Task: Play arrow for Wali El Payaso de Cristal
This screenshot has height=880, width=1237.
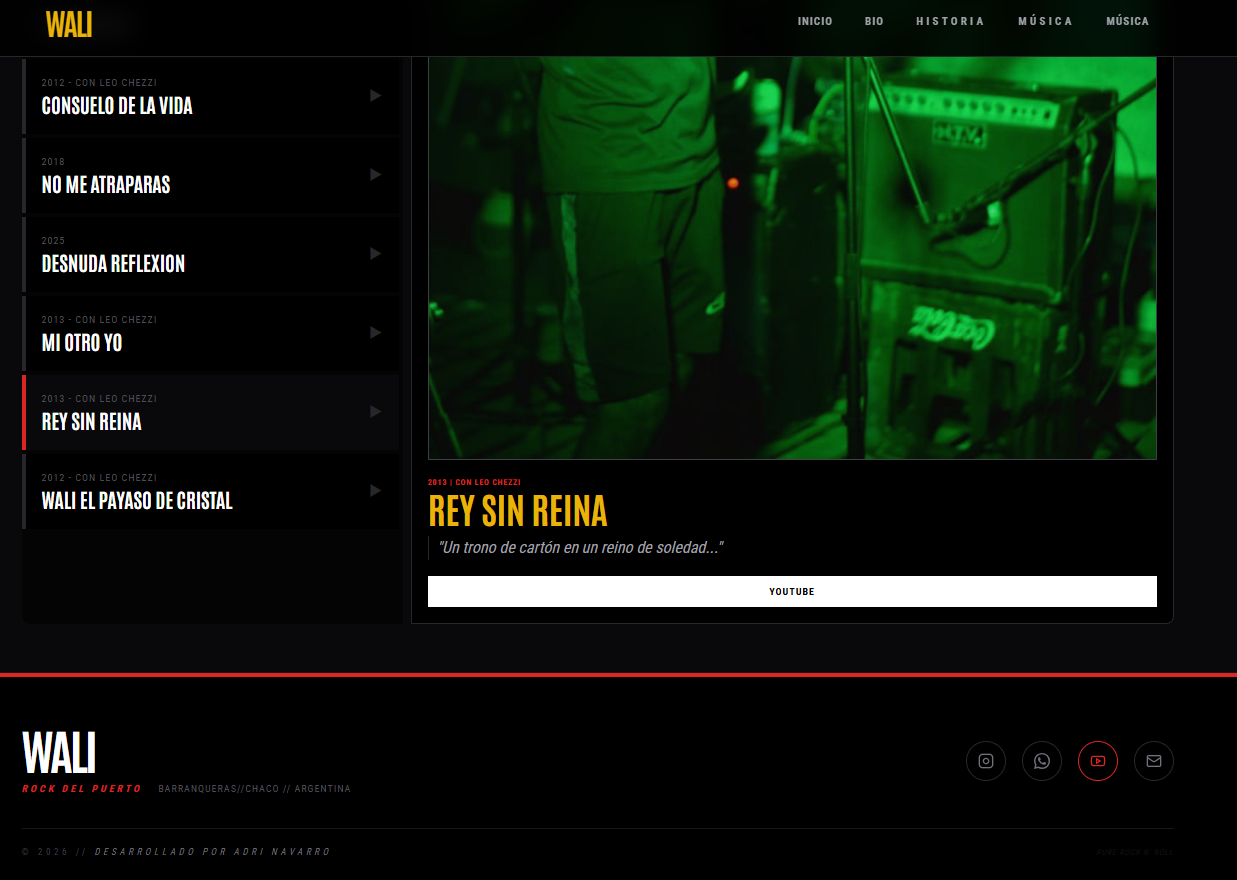Action: click(375, 491)
